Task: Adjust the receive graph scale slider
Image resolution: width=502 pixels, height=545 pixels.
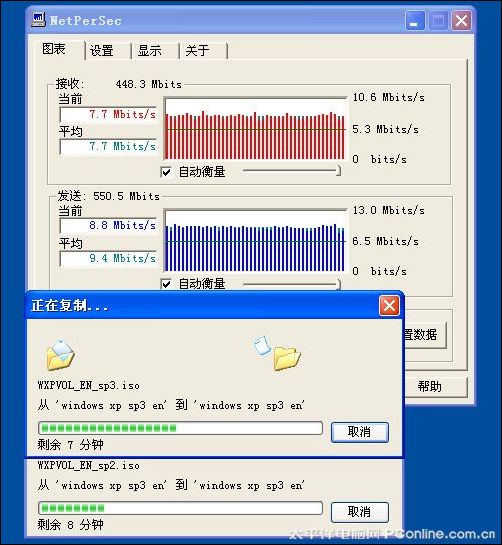Action: [291, 171]
